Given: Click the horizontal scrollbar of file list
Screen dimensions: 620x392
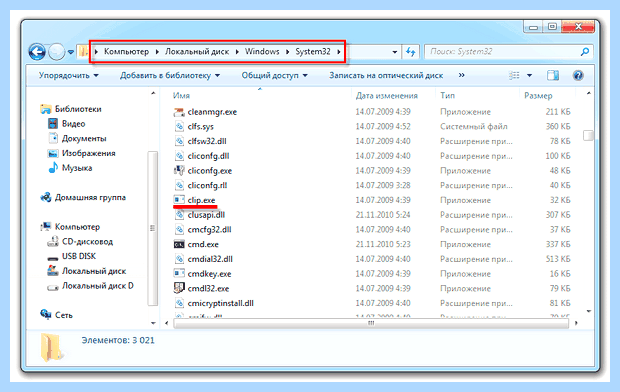Looking at the screenshot, I should tap(371, 323).
